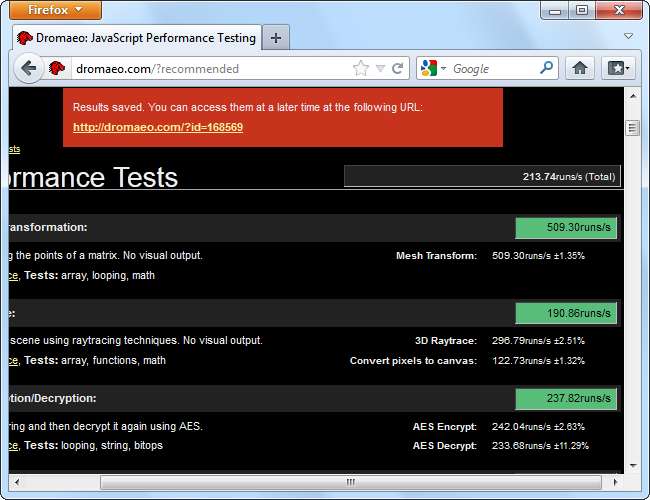Viewport: 650px width, 500px height.
Task: Open the Firefox application menu
Action: 55,10
